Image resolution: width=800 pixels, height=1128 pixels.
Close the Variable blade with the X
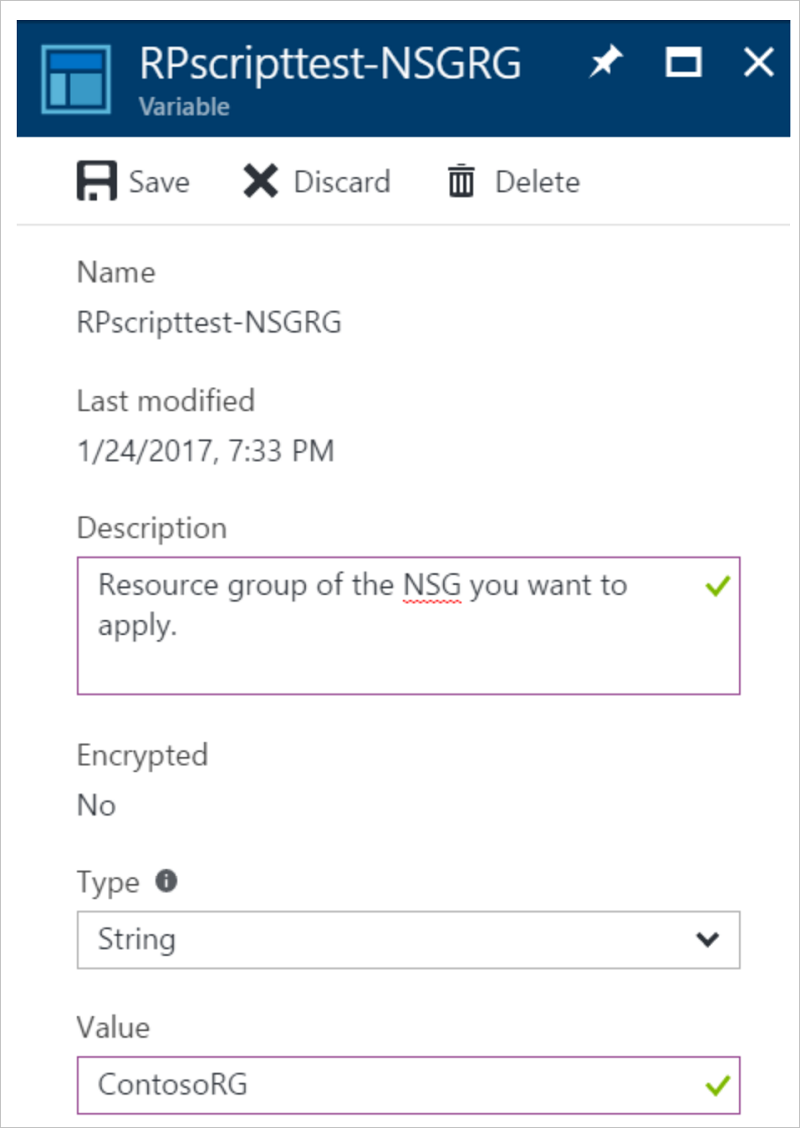coord(758,61)
